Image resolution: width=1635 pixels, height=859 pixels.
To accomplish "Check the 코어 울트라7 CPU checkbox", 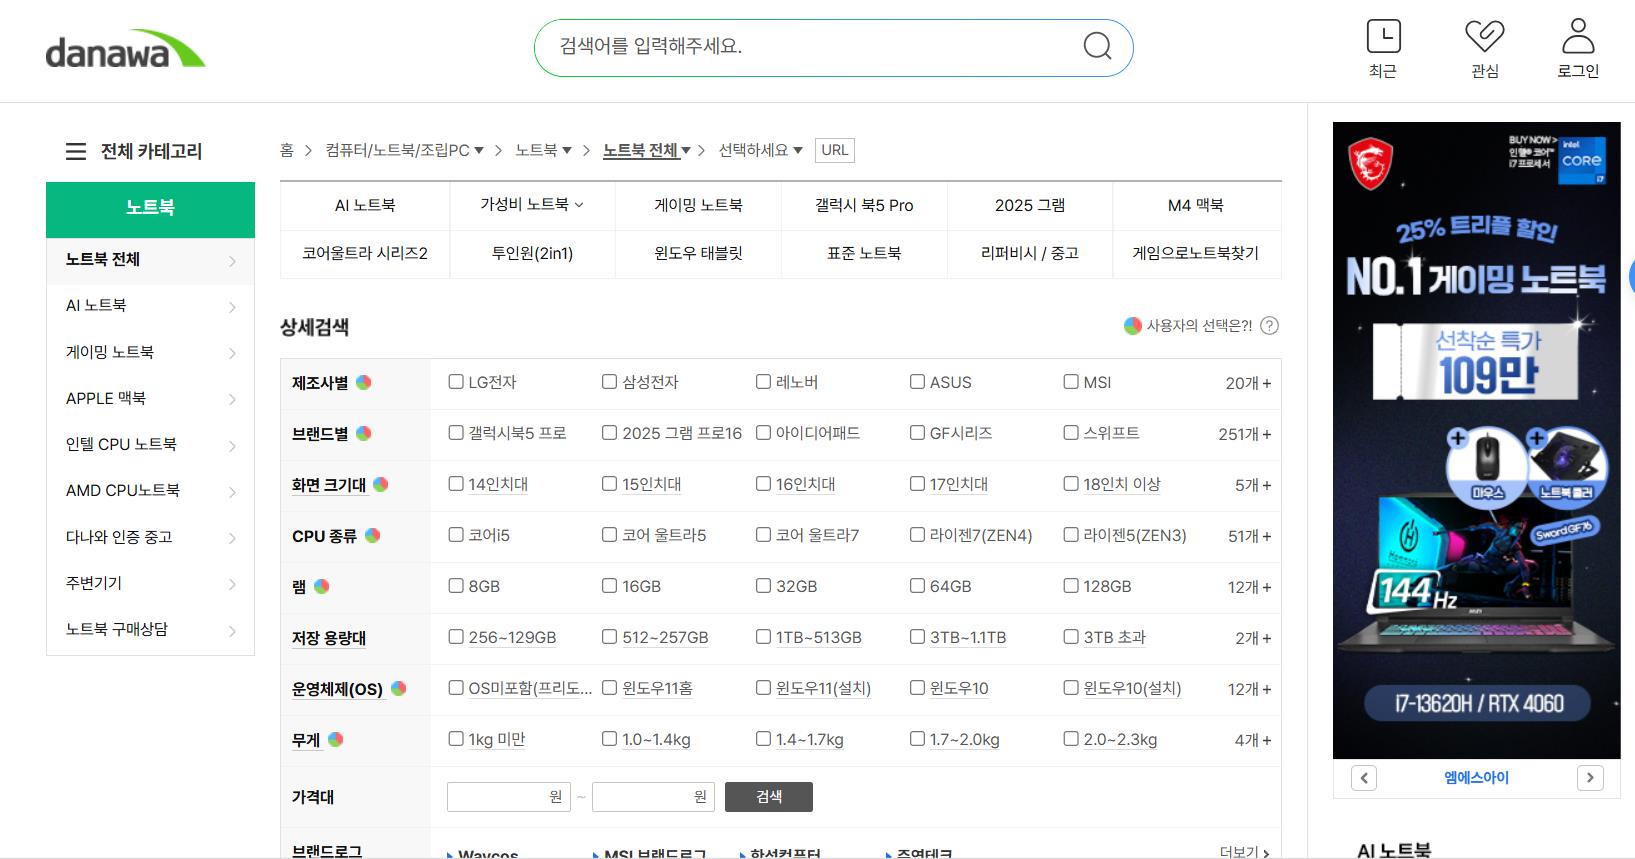I will click(x=763, y=535).
